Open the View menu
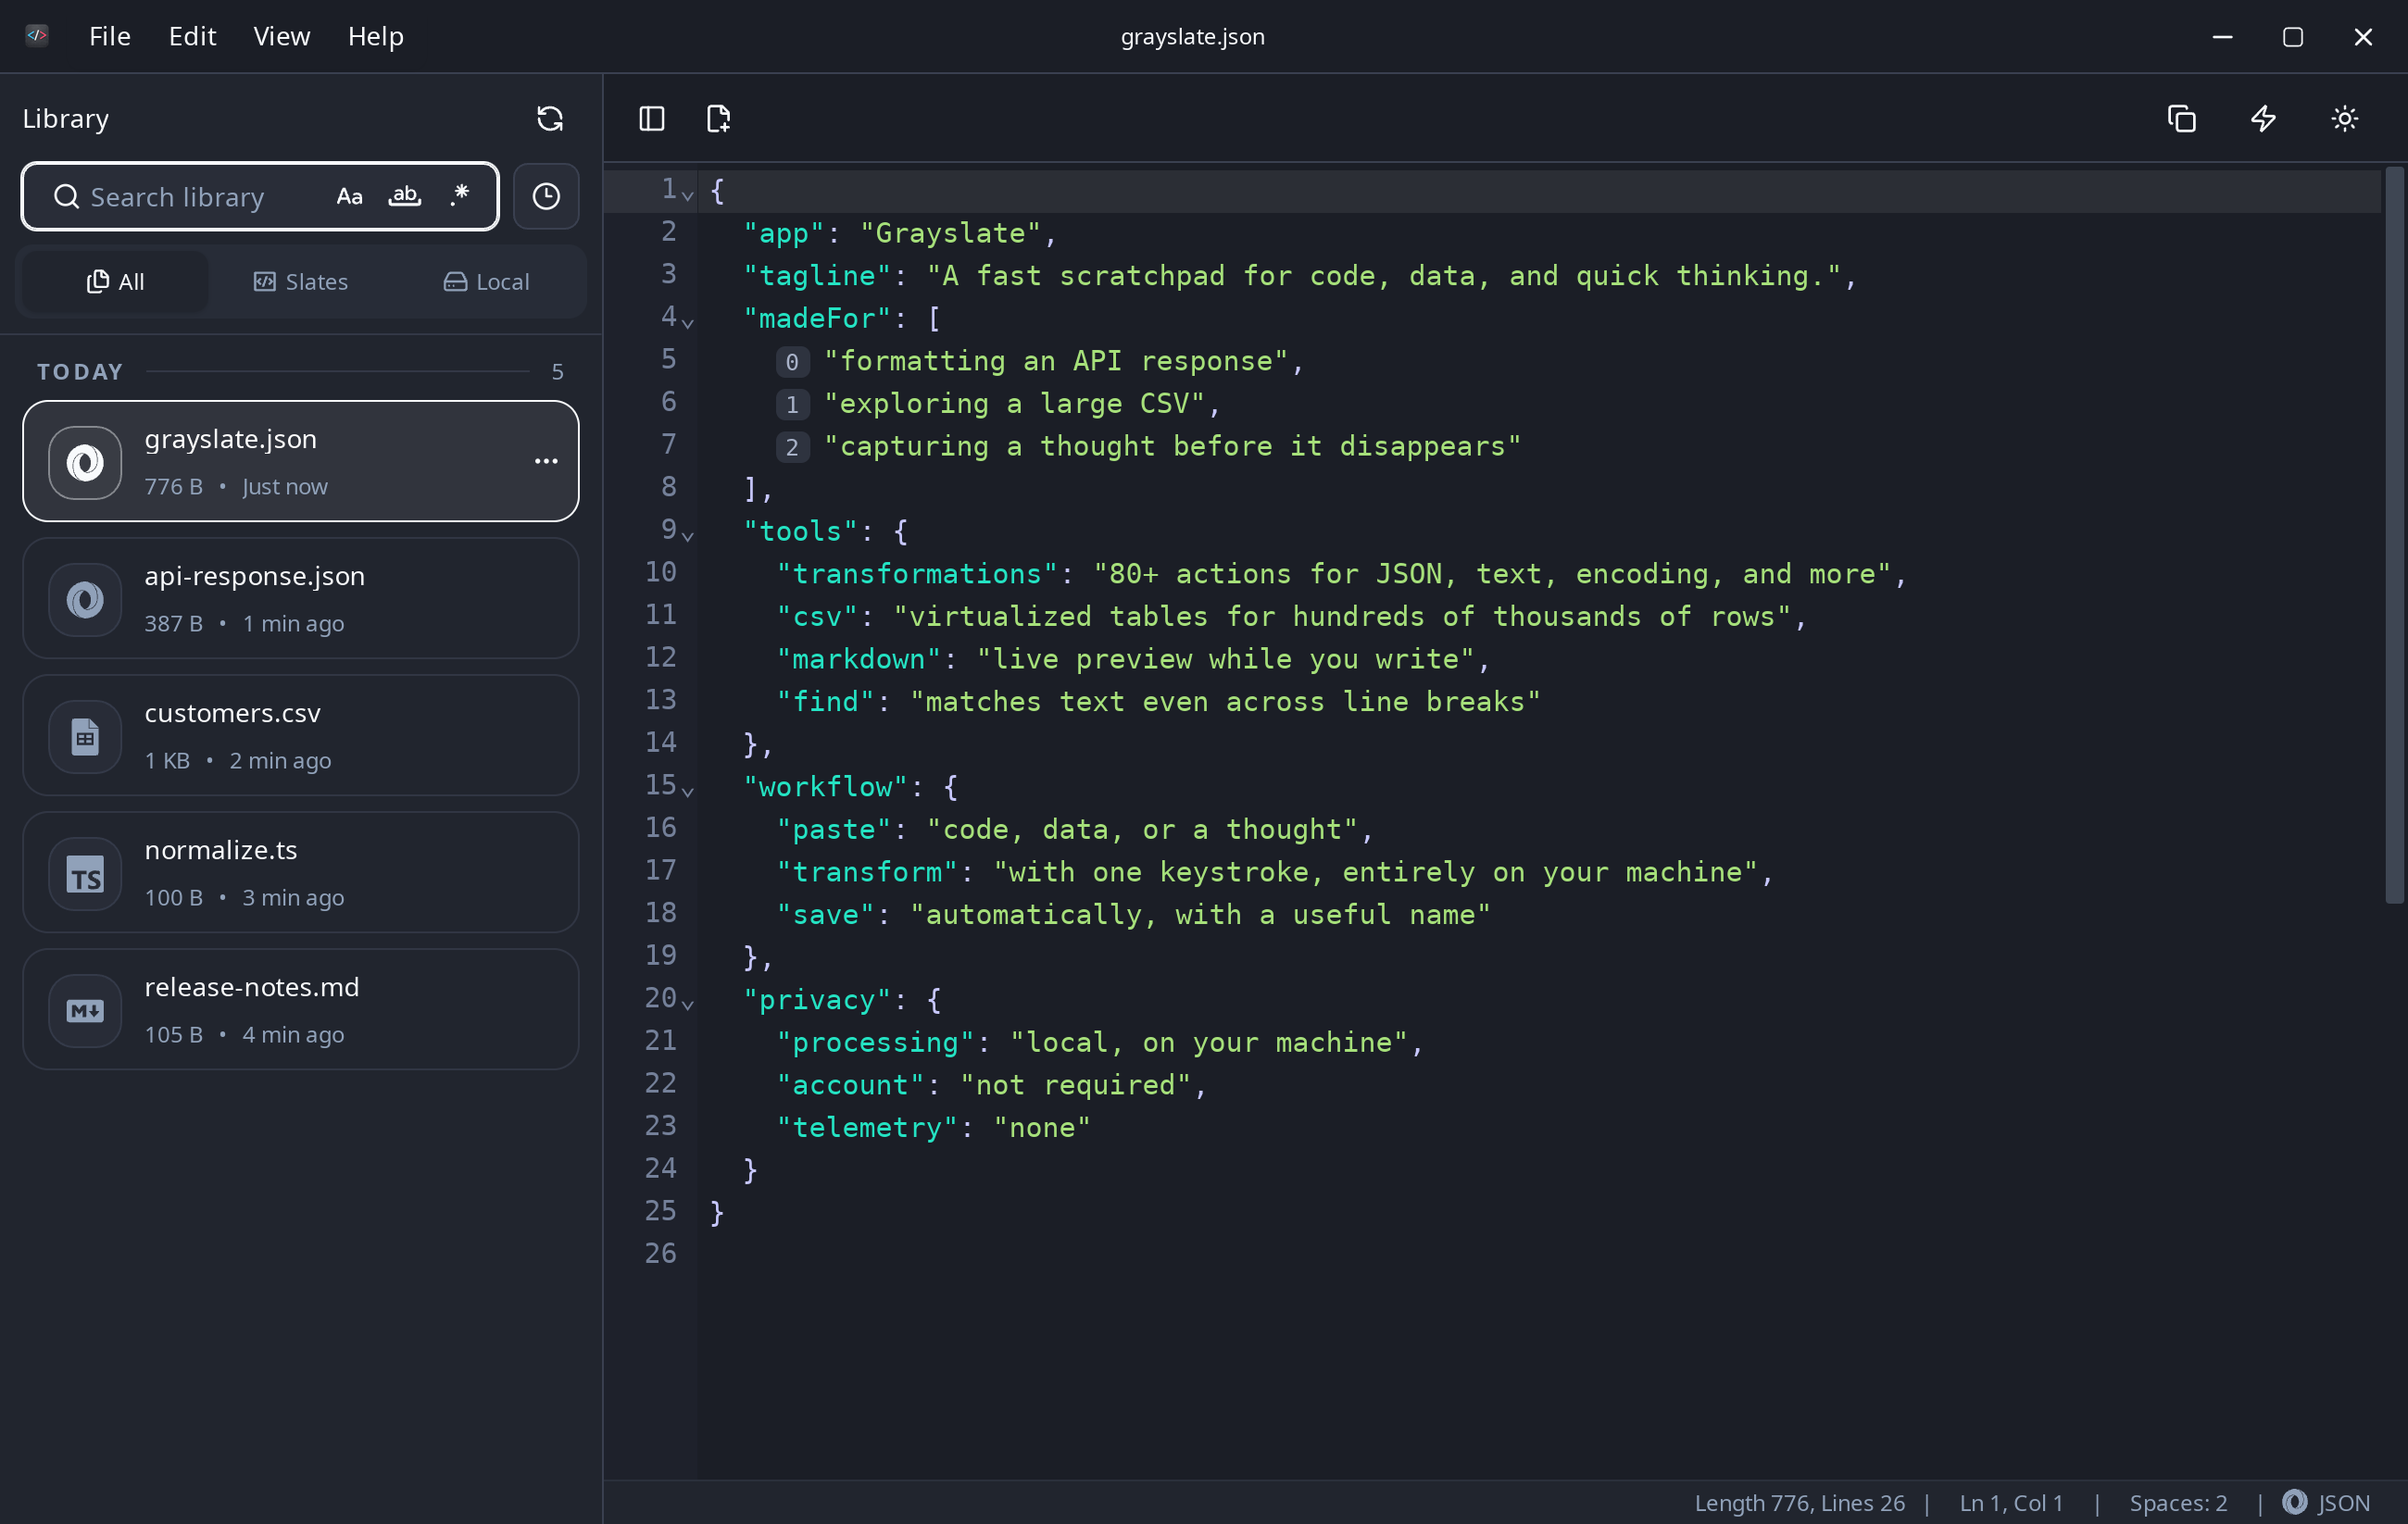This screenshot has width=2408, height=1524. tap(282, 36)
